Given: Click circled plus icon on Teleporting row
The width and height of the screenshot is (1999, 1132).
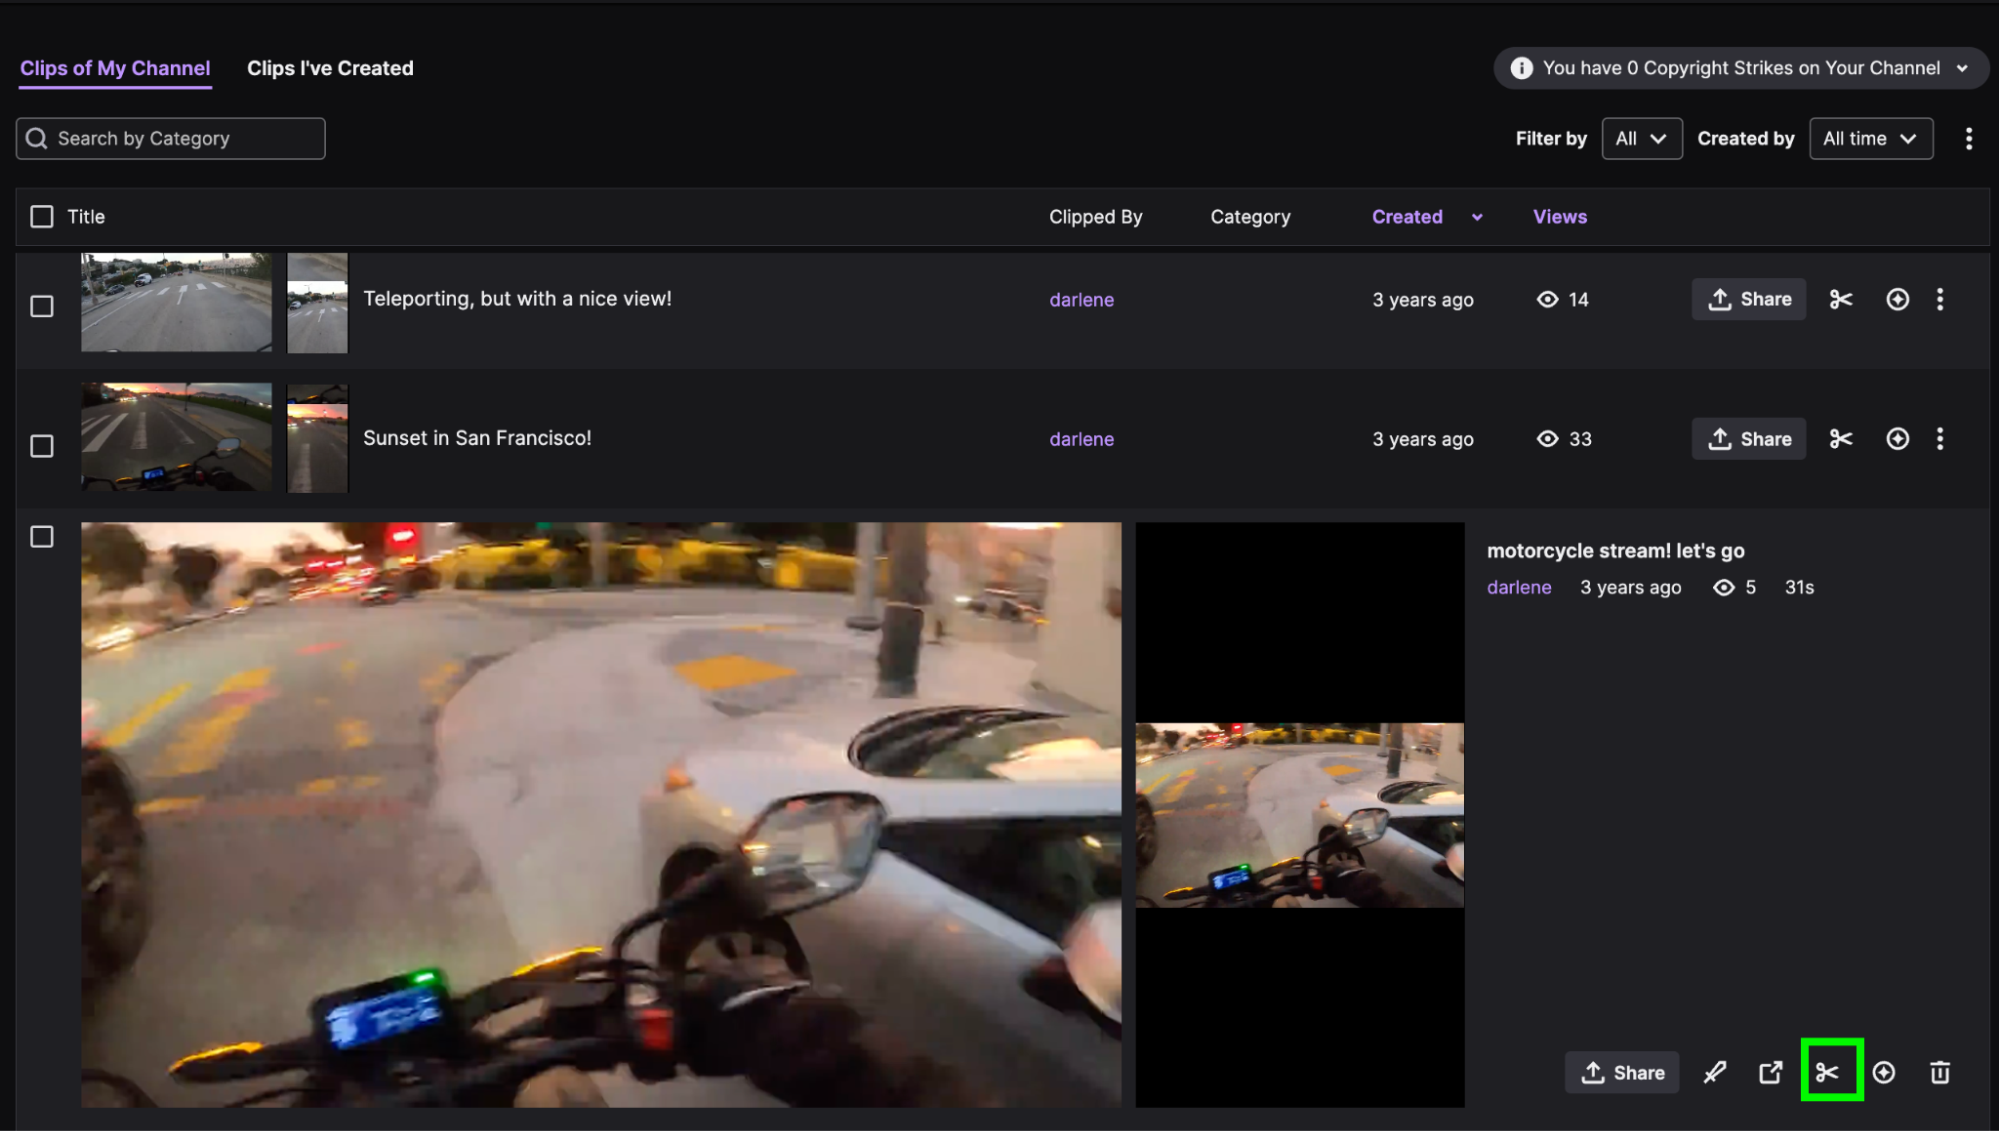Looking at the screenshot, I should [1897, 299].
